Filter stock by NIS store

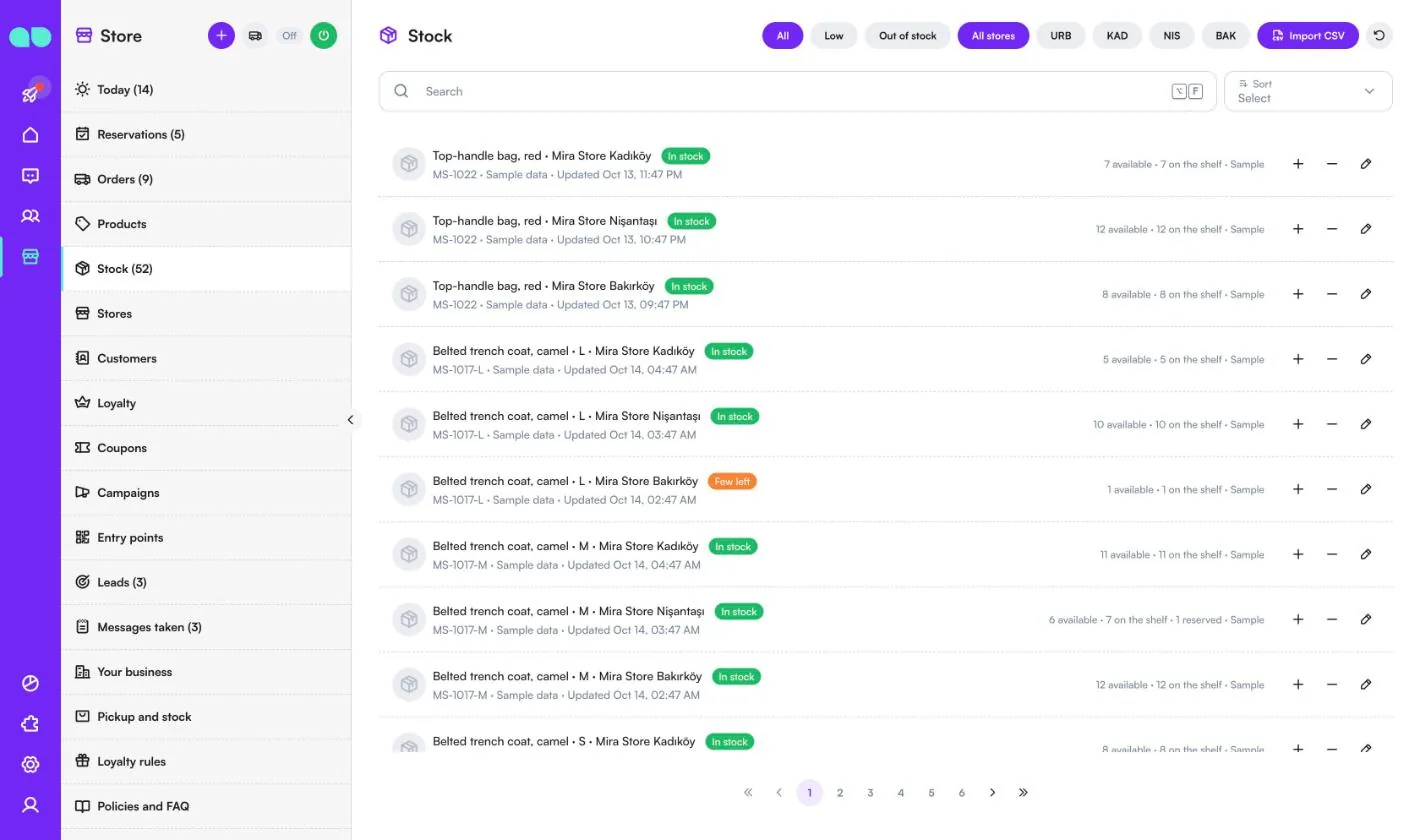click(x=1171, y=36)
